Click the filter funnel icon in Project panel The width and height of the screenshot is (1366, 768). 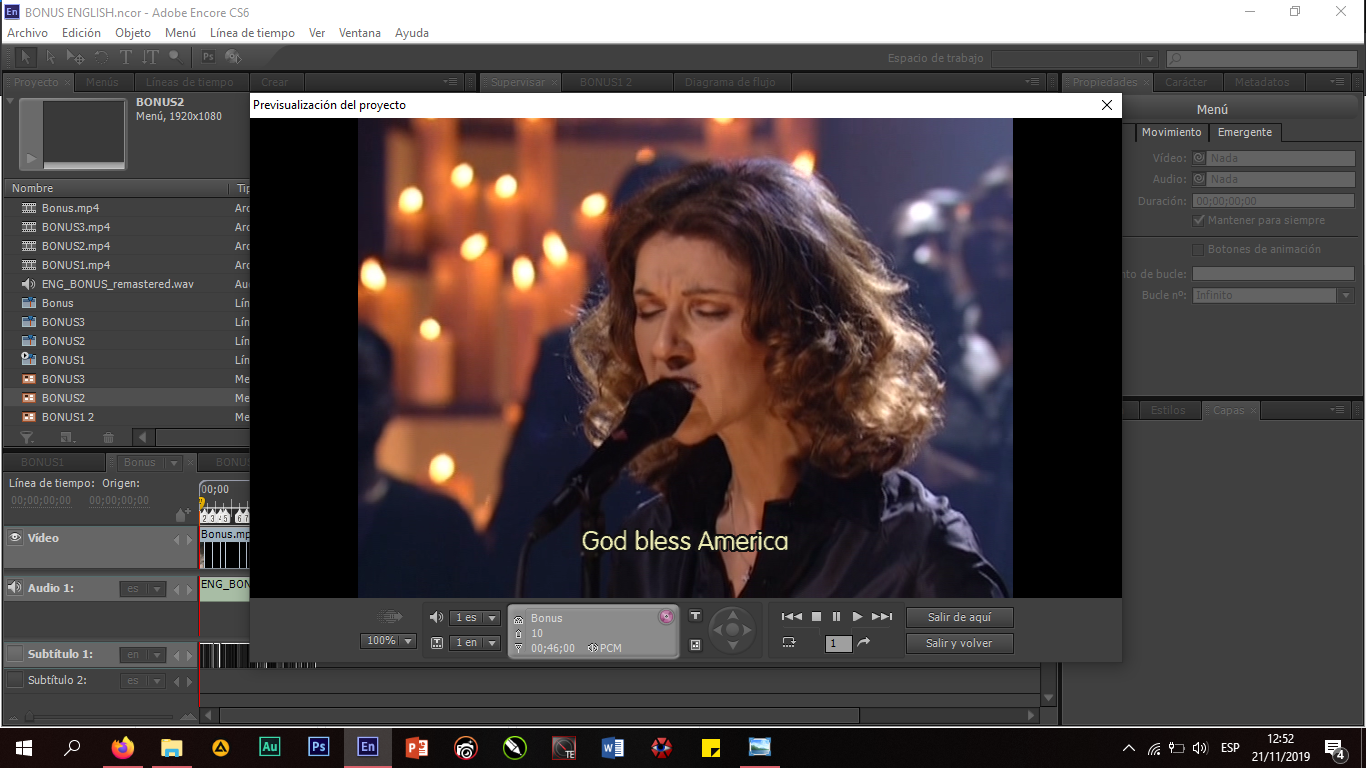click(x=28, y=437)
